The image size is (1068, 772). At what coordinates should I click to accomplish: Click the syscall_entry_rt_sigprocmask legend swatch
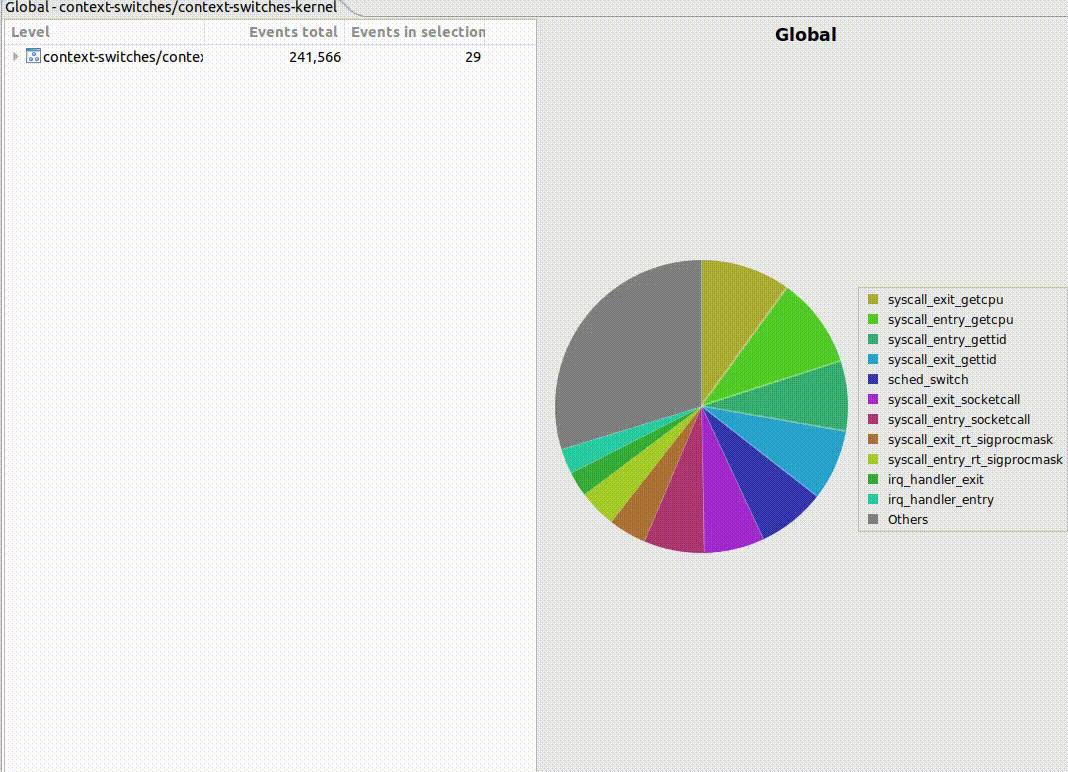pyautogui.click(x=873, y=459)
